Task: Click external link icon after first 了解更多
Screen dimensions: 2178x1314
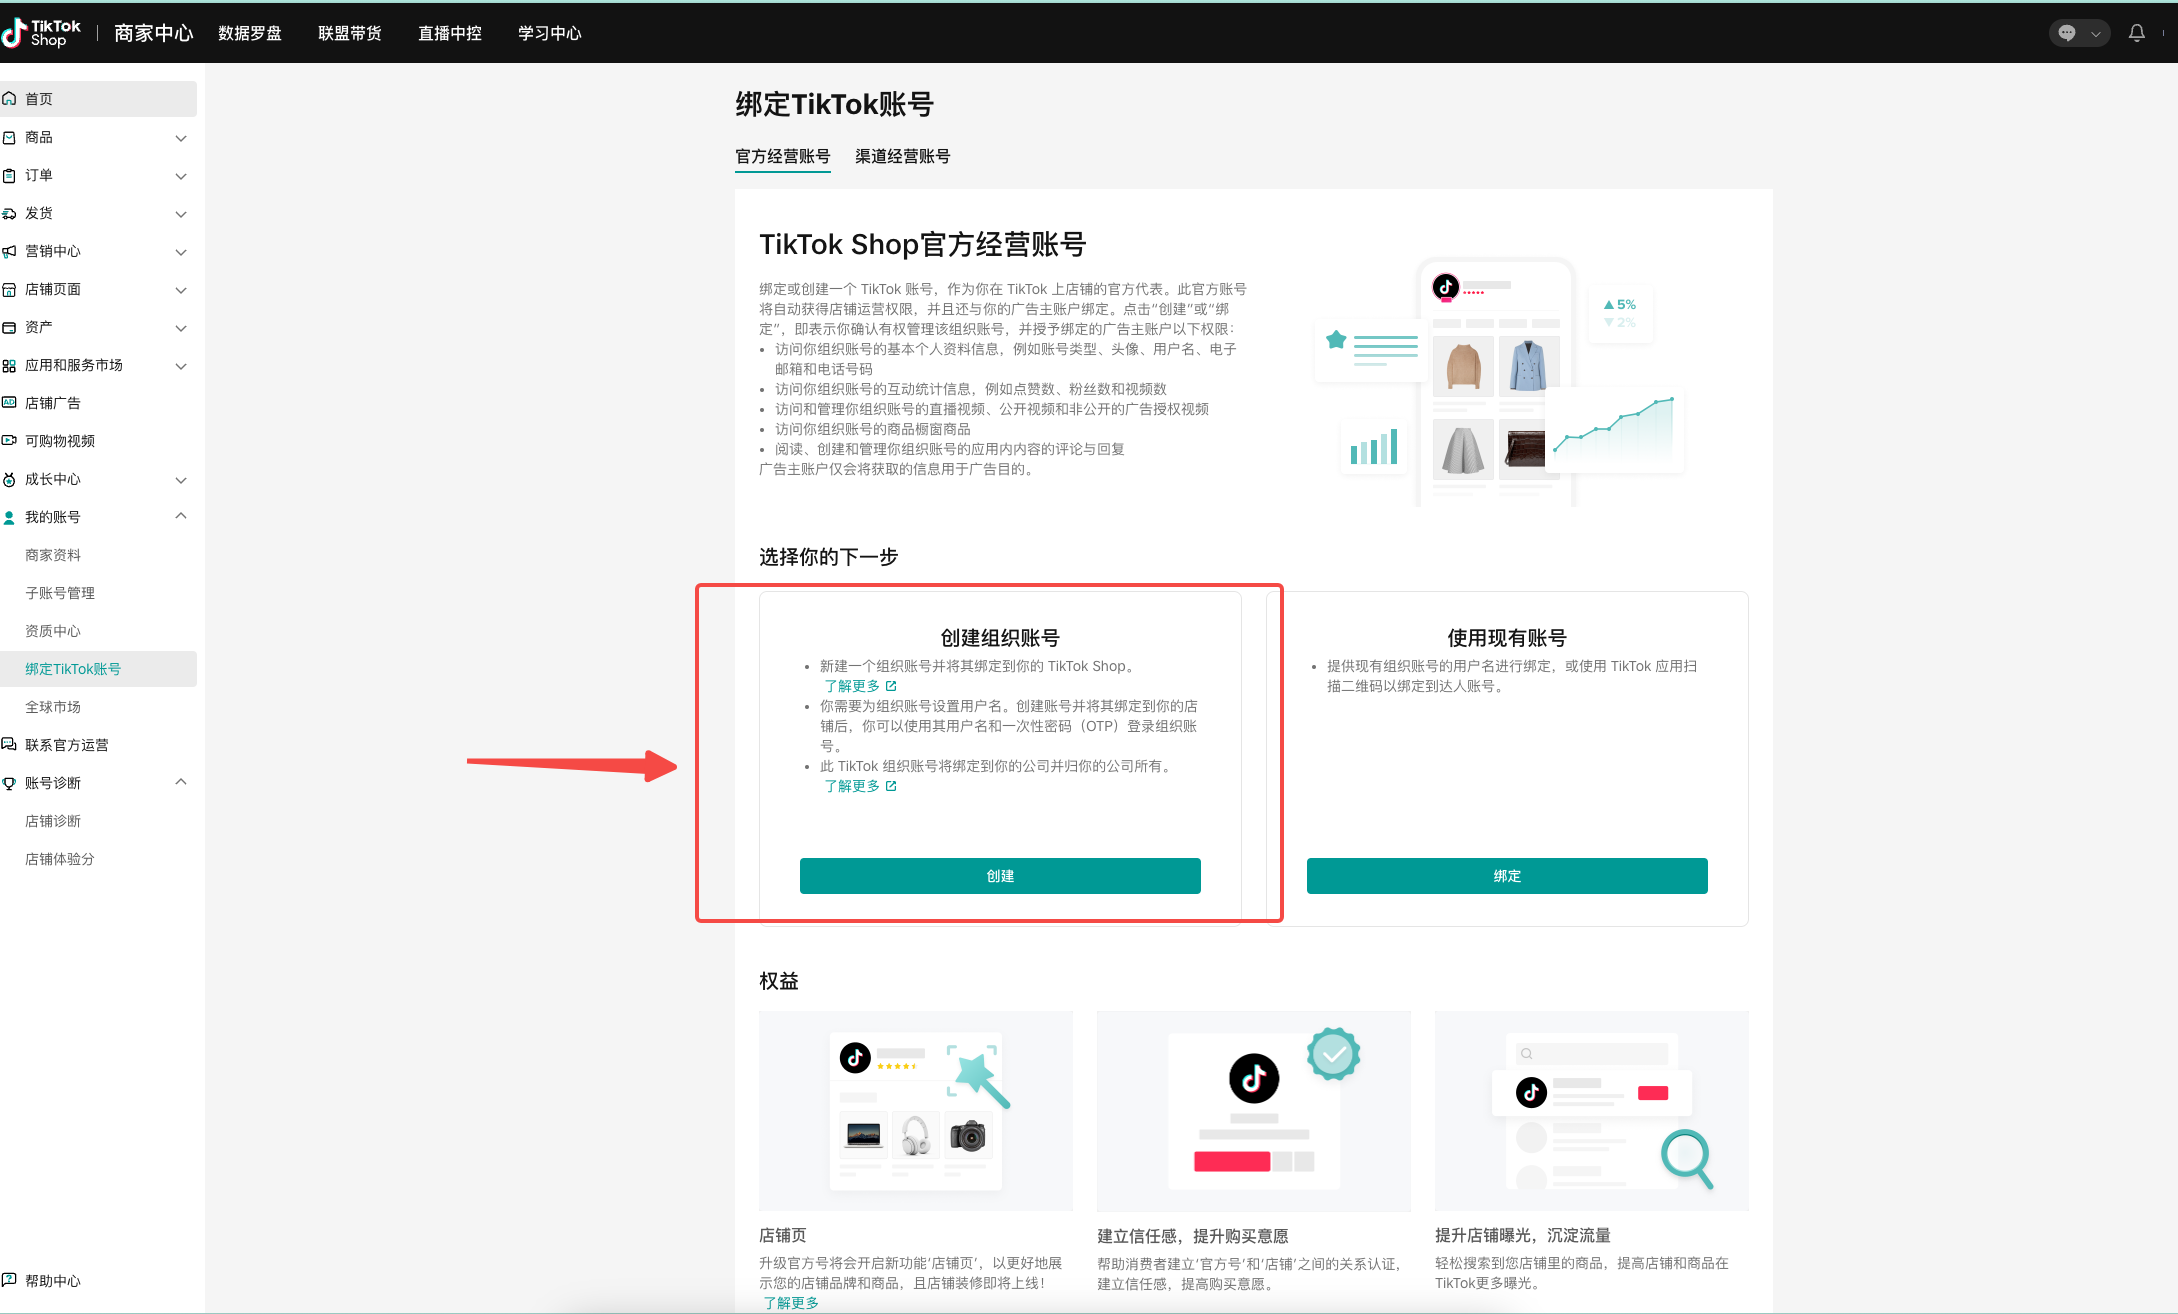Action: pos(891,686)
